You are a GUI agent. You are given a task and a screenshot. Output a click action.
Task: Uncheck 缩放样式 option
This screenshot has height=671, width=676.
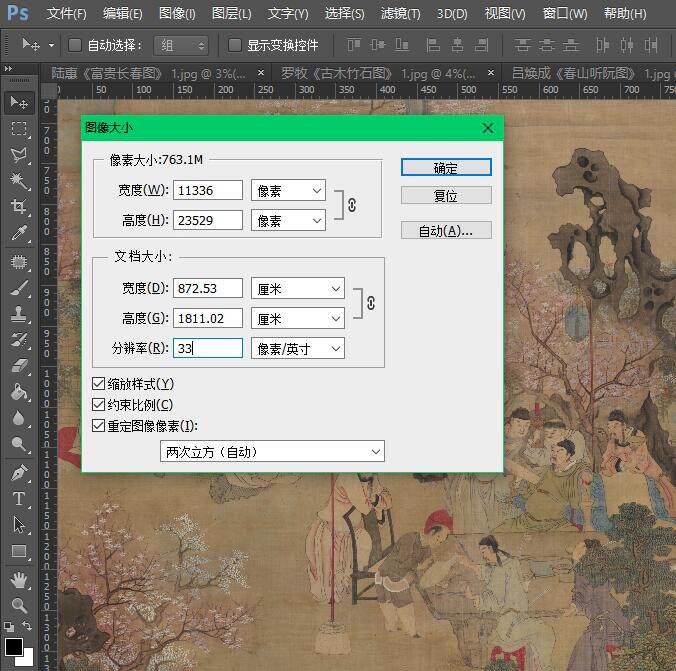(98, 383)
